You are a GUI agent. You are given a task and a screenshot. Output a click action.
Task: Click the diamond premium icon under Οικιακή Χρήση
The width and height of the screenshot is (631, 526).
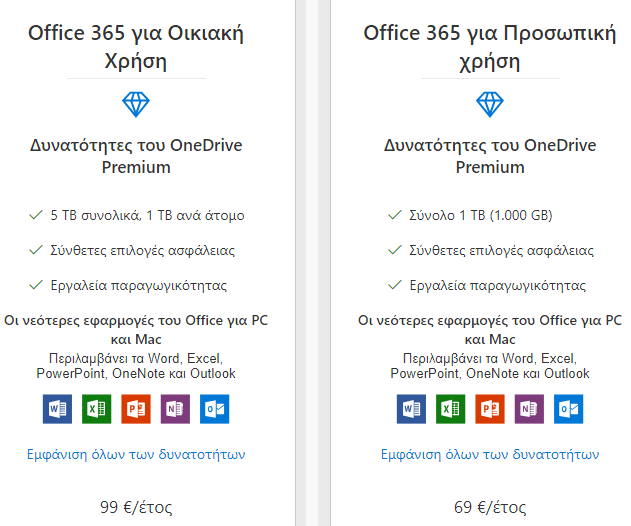[x=136, y=105]
